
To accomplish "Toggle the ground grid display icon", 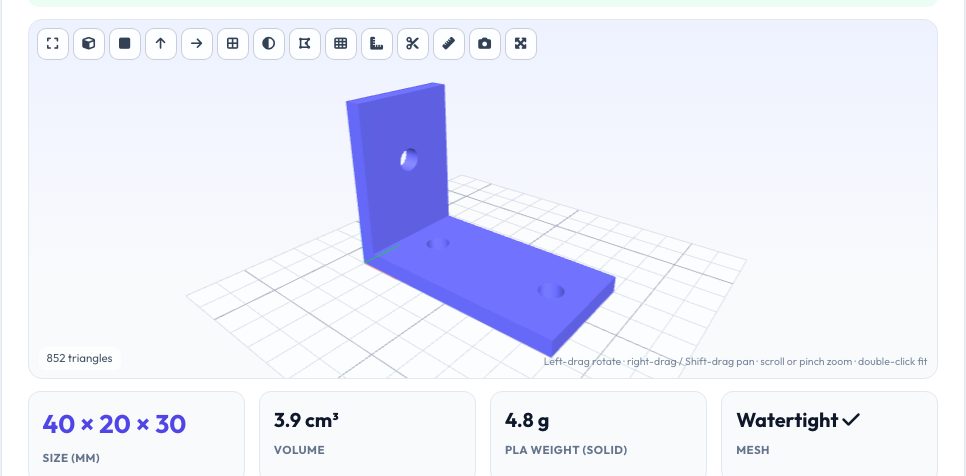I will pos(341,44).
